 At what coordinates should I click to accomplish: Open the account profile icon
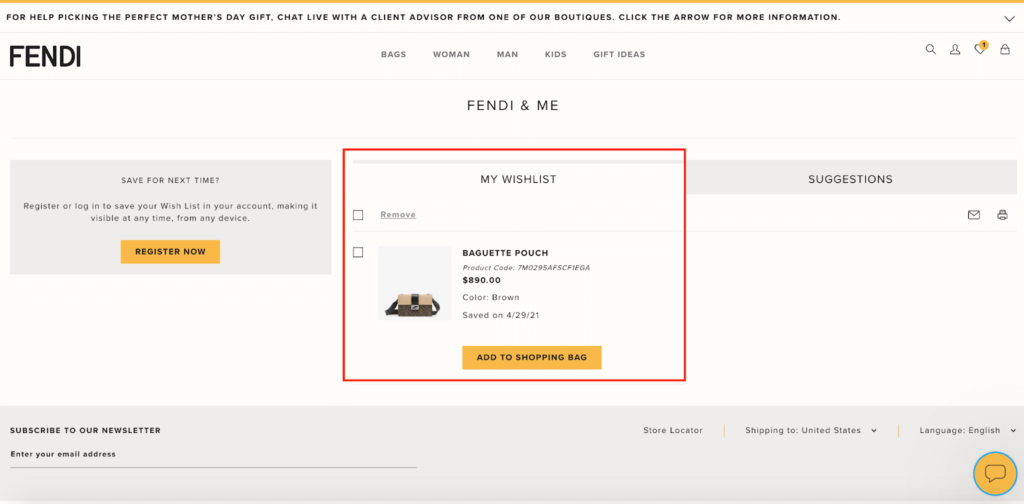point(955,49)
